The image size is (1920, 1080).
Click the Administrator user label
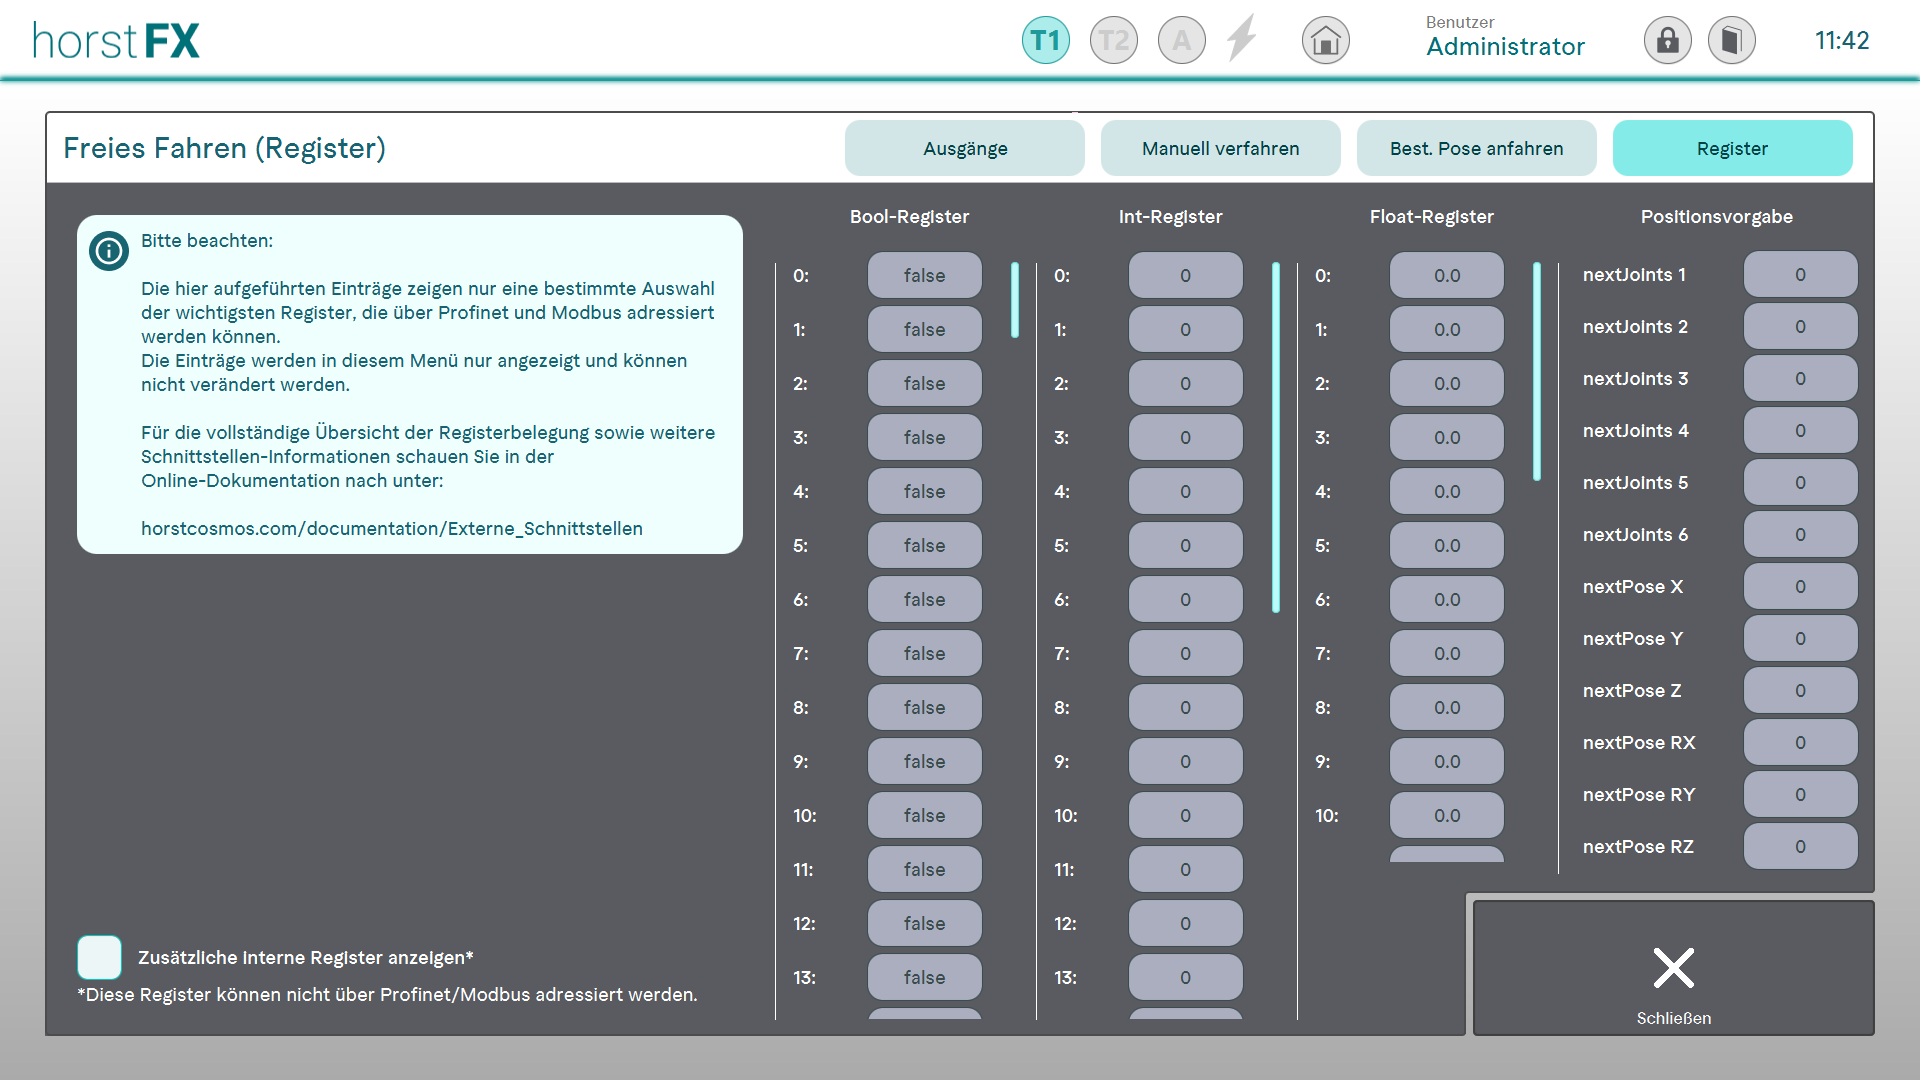coord(1505,46)
